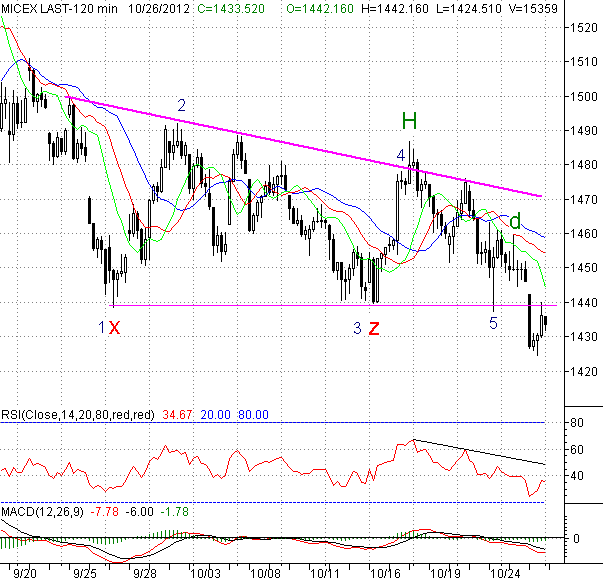
Task: Click the RSI upper level value 80.00
Action: [253, 415]
